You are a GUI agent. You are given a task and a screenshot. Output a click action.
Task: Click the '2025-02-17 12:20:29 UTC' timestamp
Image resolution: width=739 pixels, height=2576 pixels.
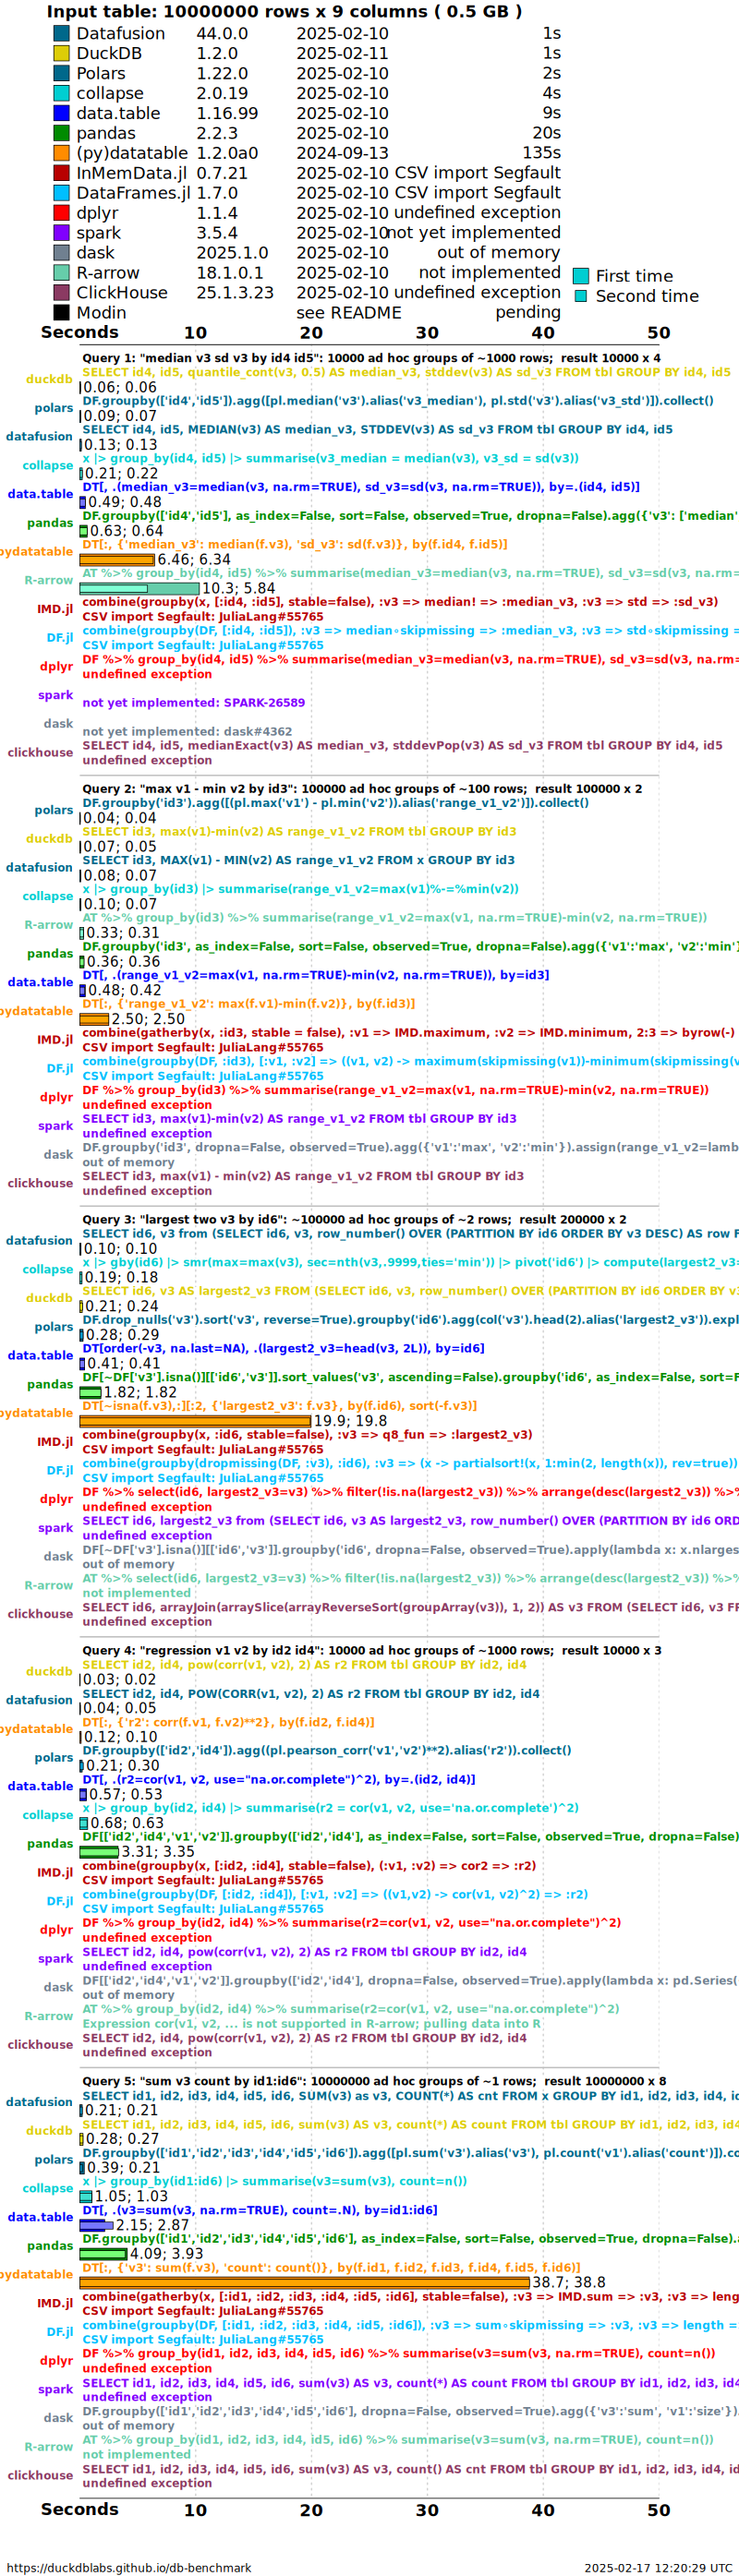(x=658, y=2567)
